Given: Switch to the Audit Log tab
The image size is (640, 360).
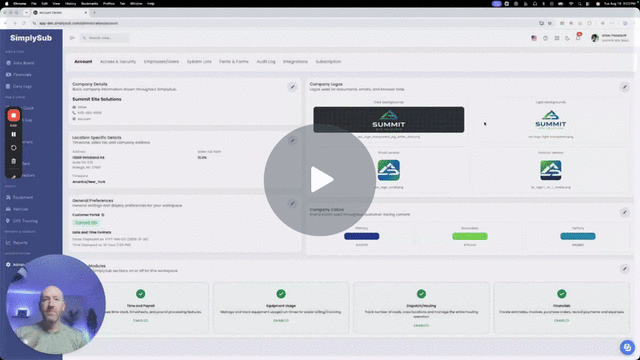Looking at the screenshot, I should [266, 62].
